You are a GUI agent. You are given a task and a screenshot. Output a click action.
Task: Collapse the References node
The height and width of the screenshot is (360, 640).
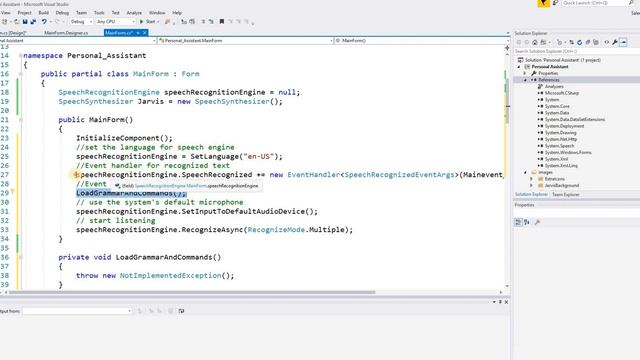click(525, 80)
